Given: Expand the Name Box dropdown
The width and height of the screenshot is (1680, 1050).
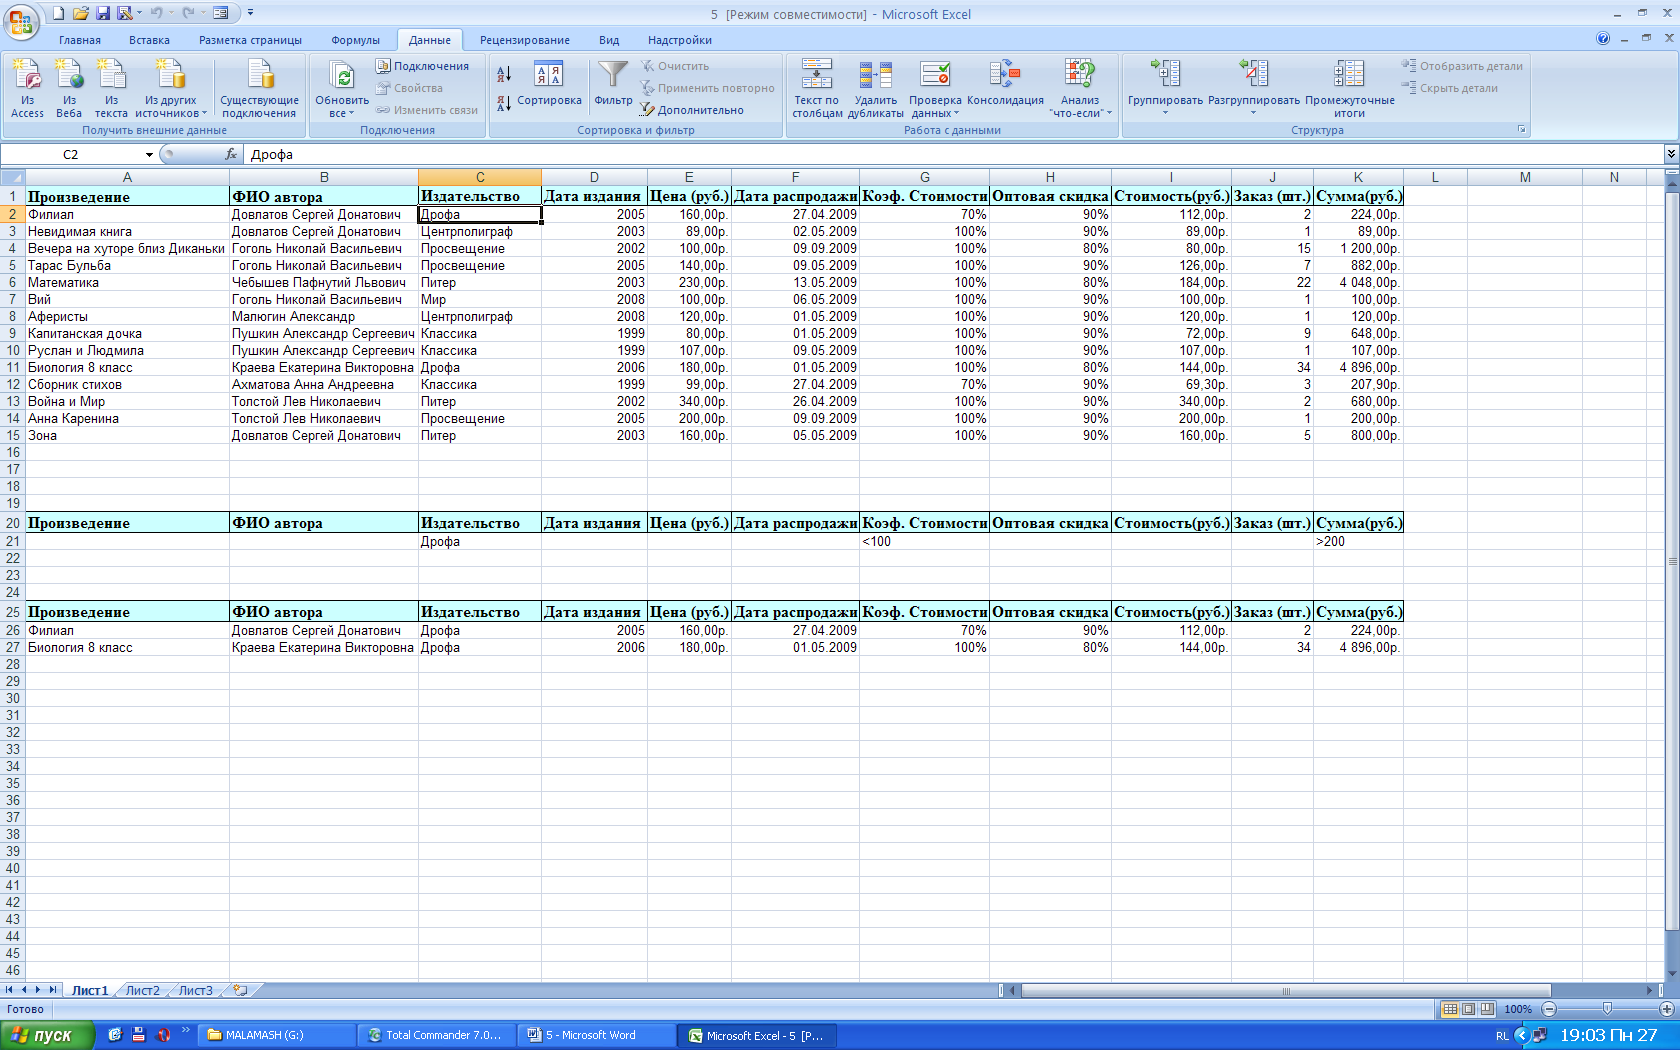Looking at the screenshot, I should tap(149, 155).
